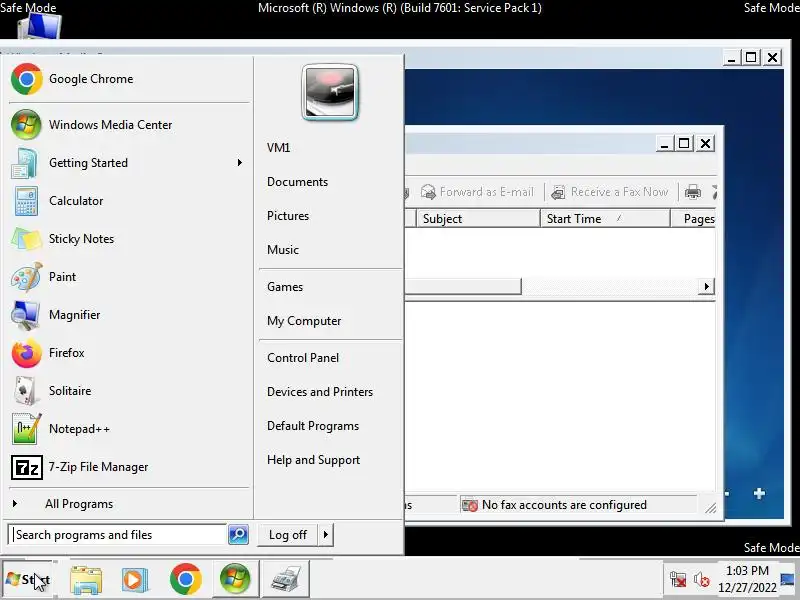Open the Getting Started entry icon

(x=24, y=163)
